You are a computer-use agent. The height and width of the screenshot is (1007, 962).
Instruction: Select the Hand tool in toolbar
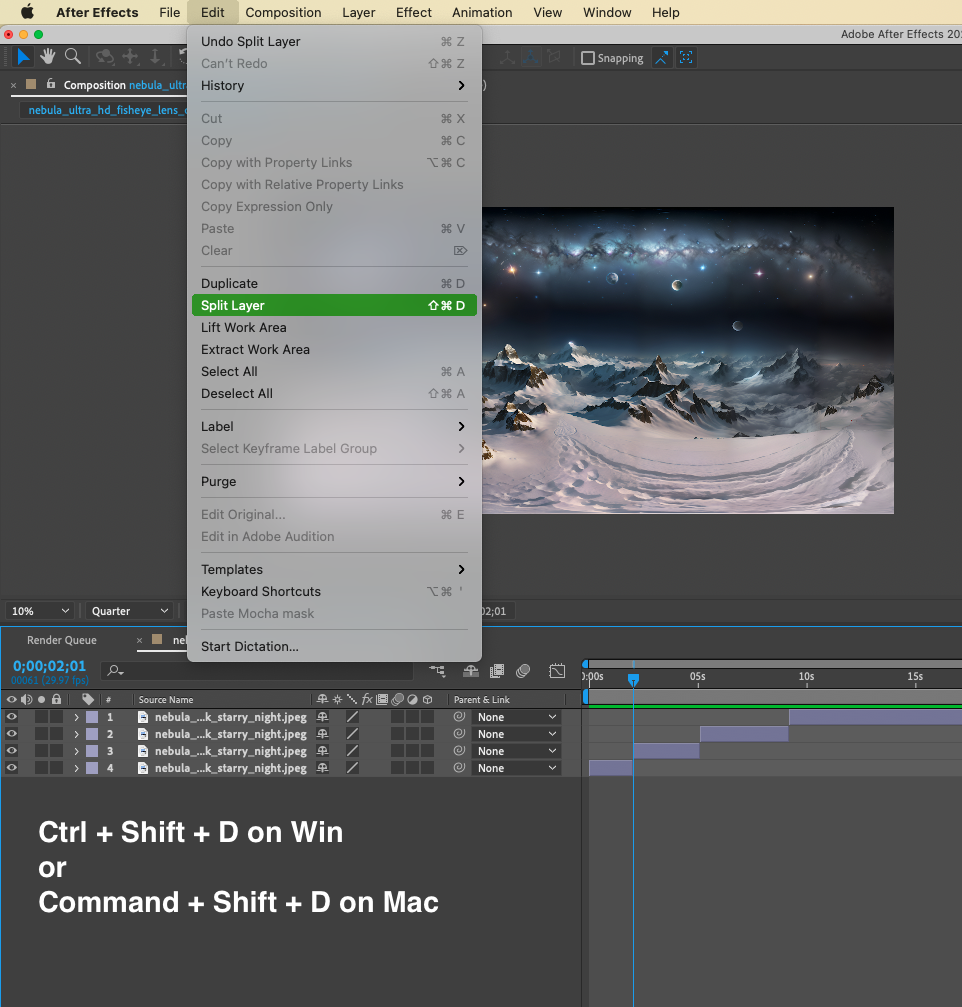[x=48, y=57]
